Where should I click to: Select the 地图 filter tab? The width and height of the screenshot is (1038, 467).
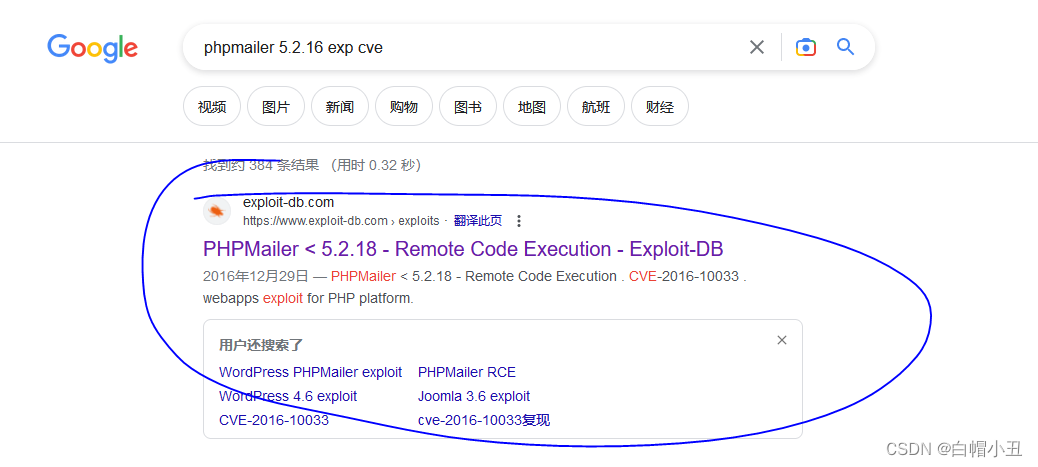[532, 107]
